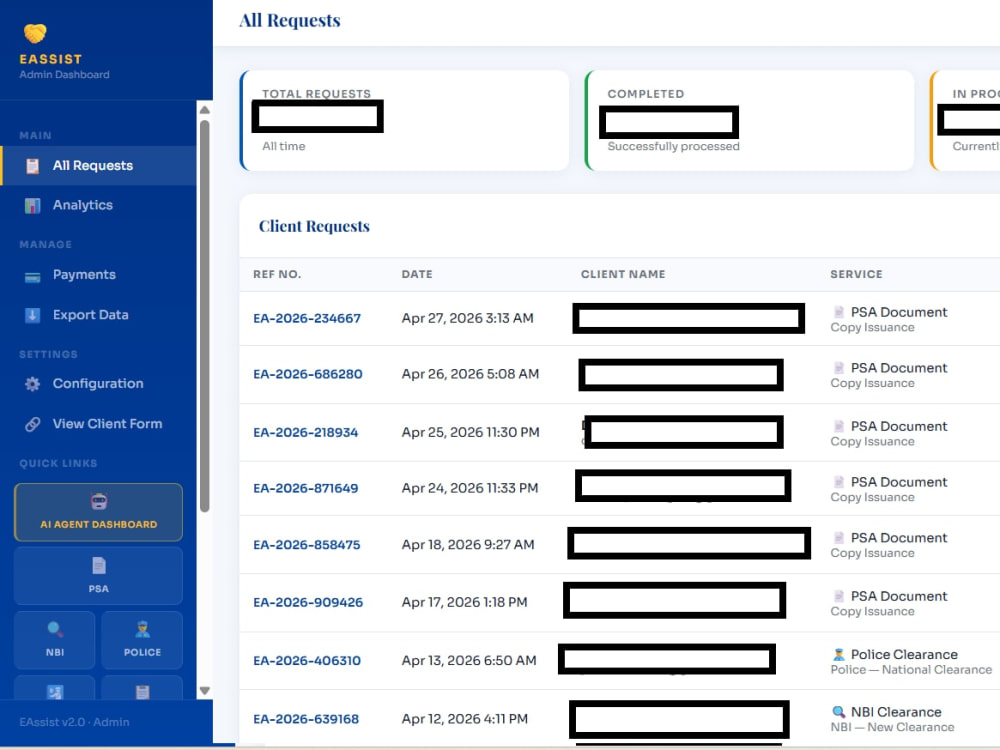The width and height of the screenshot is (1000, 750).
Task: Click the Completed stats card
Action: [x=749, y=121]
